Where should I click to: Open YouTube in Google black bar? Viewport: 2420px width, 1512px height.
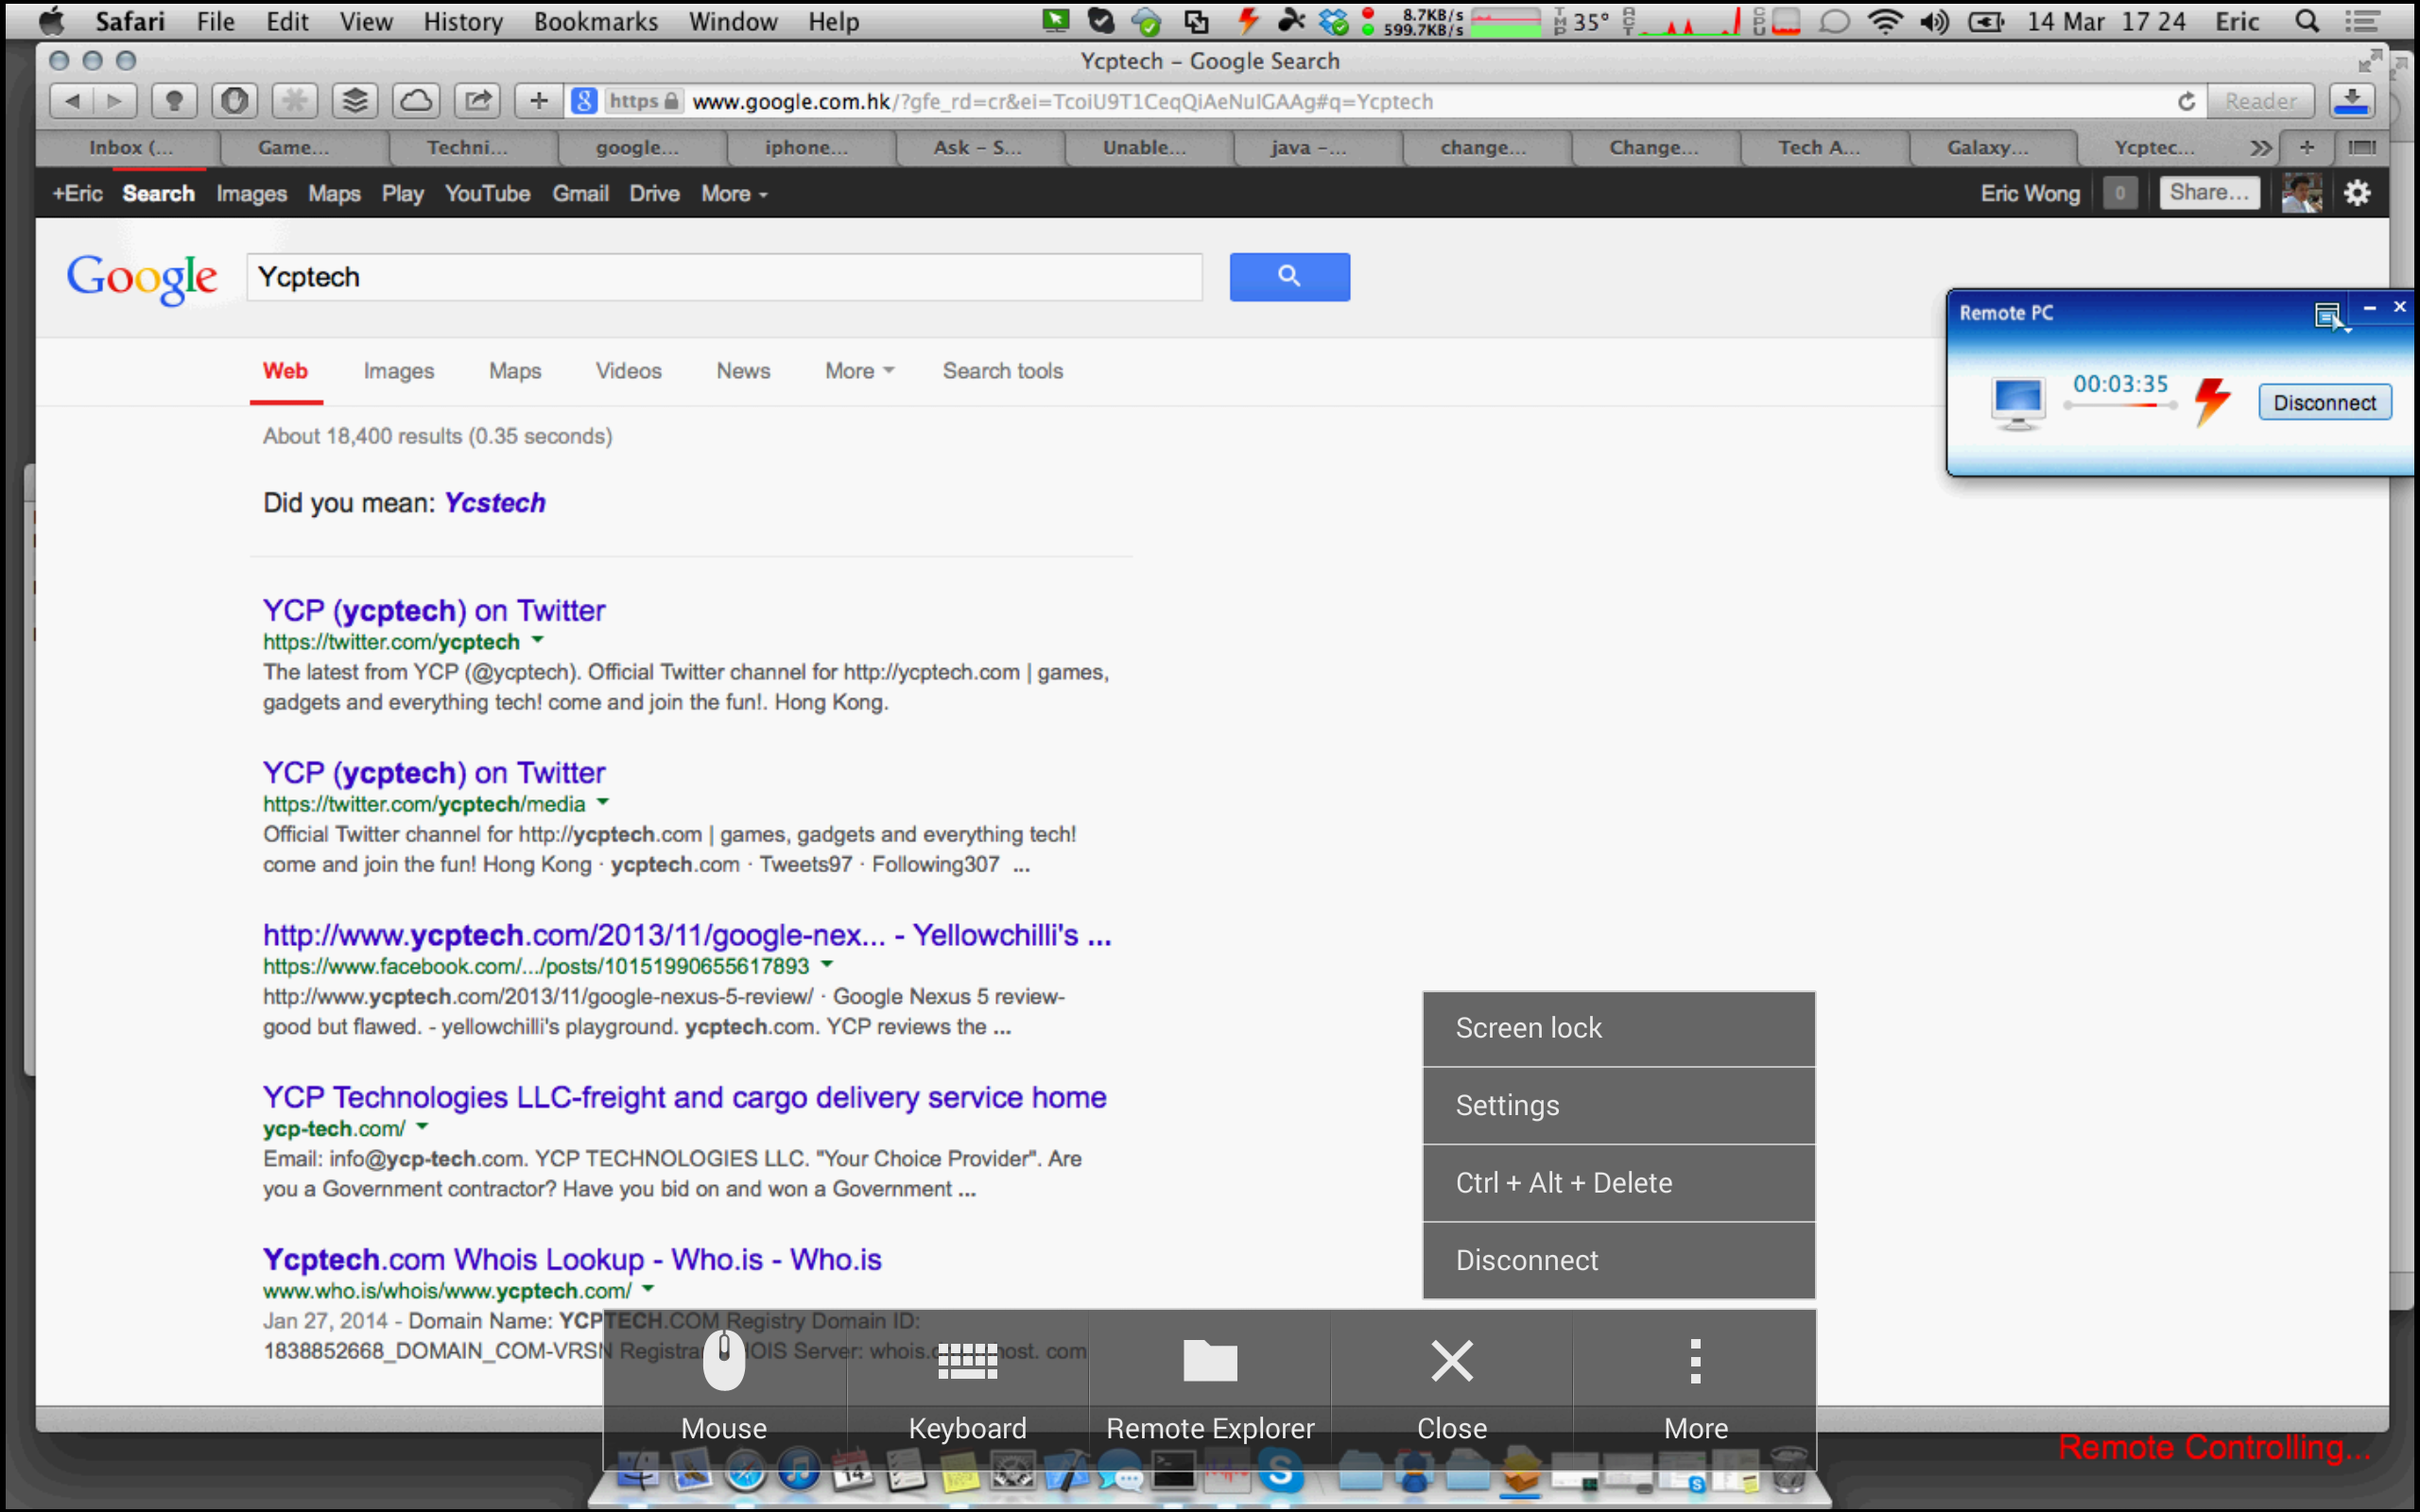pos(488,194)
